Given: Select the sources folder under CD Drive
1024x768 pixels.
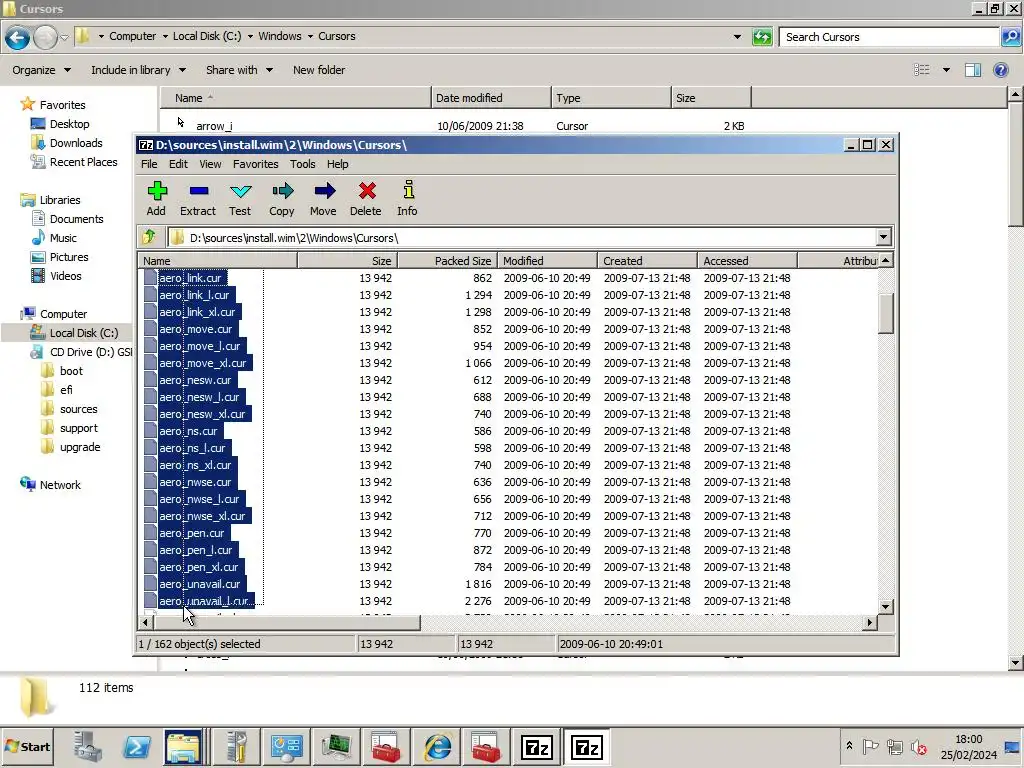Looking at the screenshot, I should pyautogui.click(x=69, y=409).
